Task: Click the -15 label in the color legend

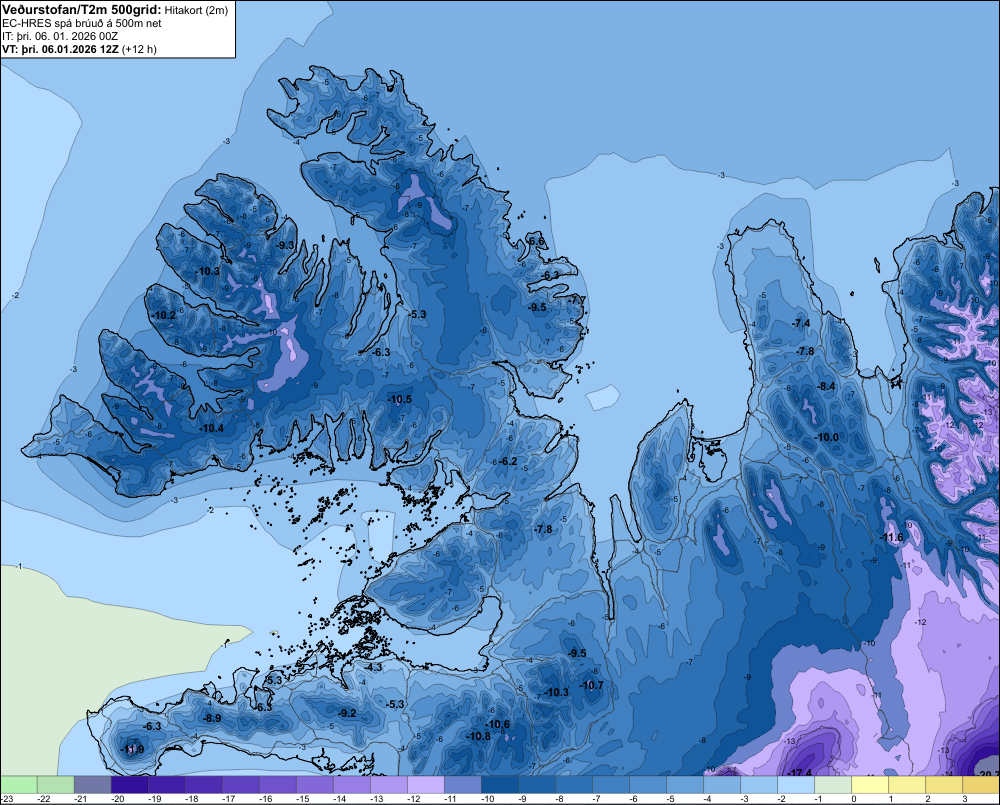Action: pyautogui.click(x=302, y=799)
